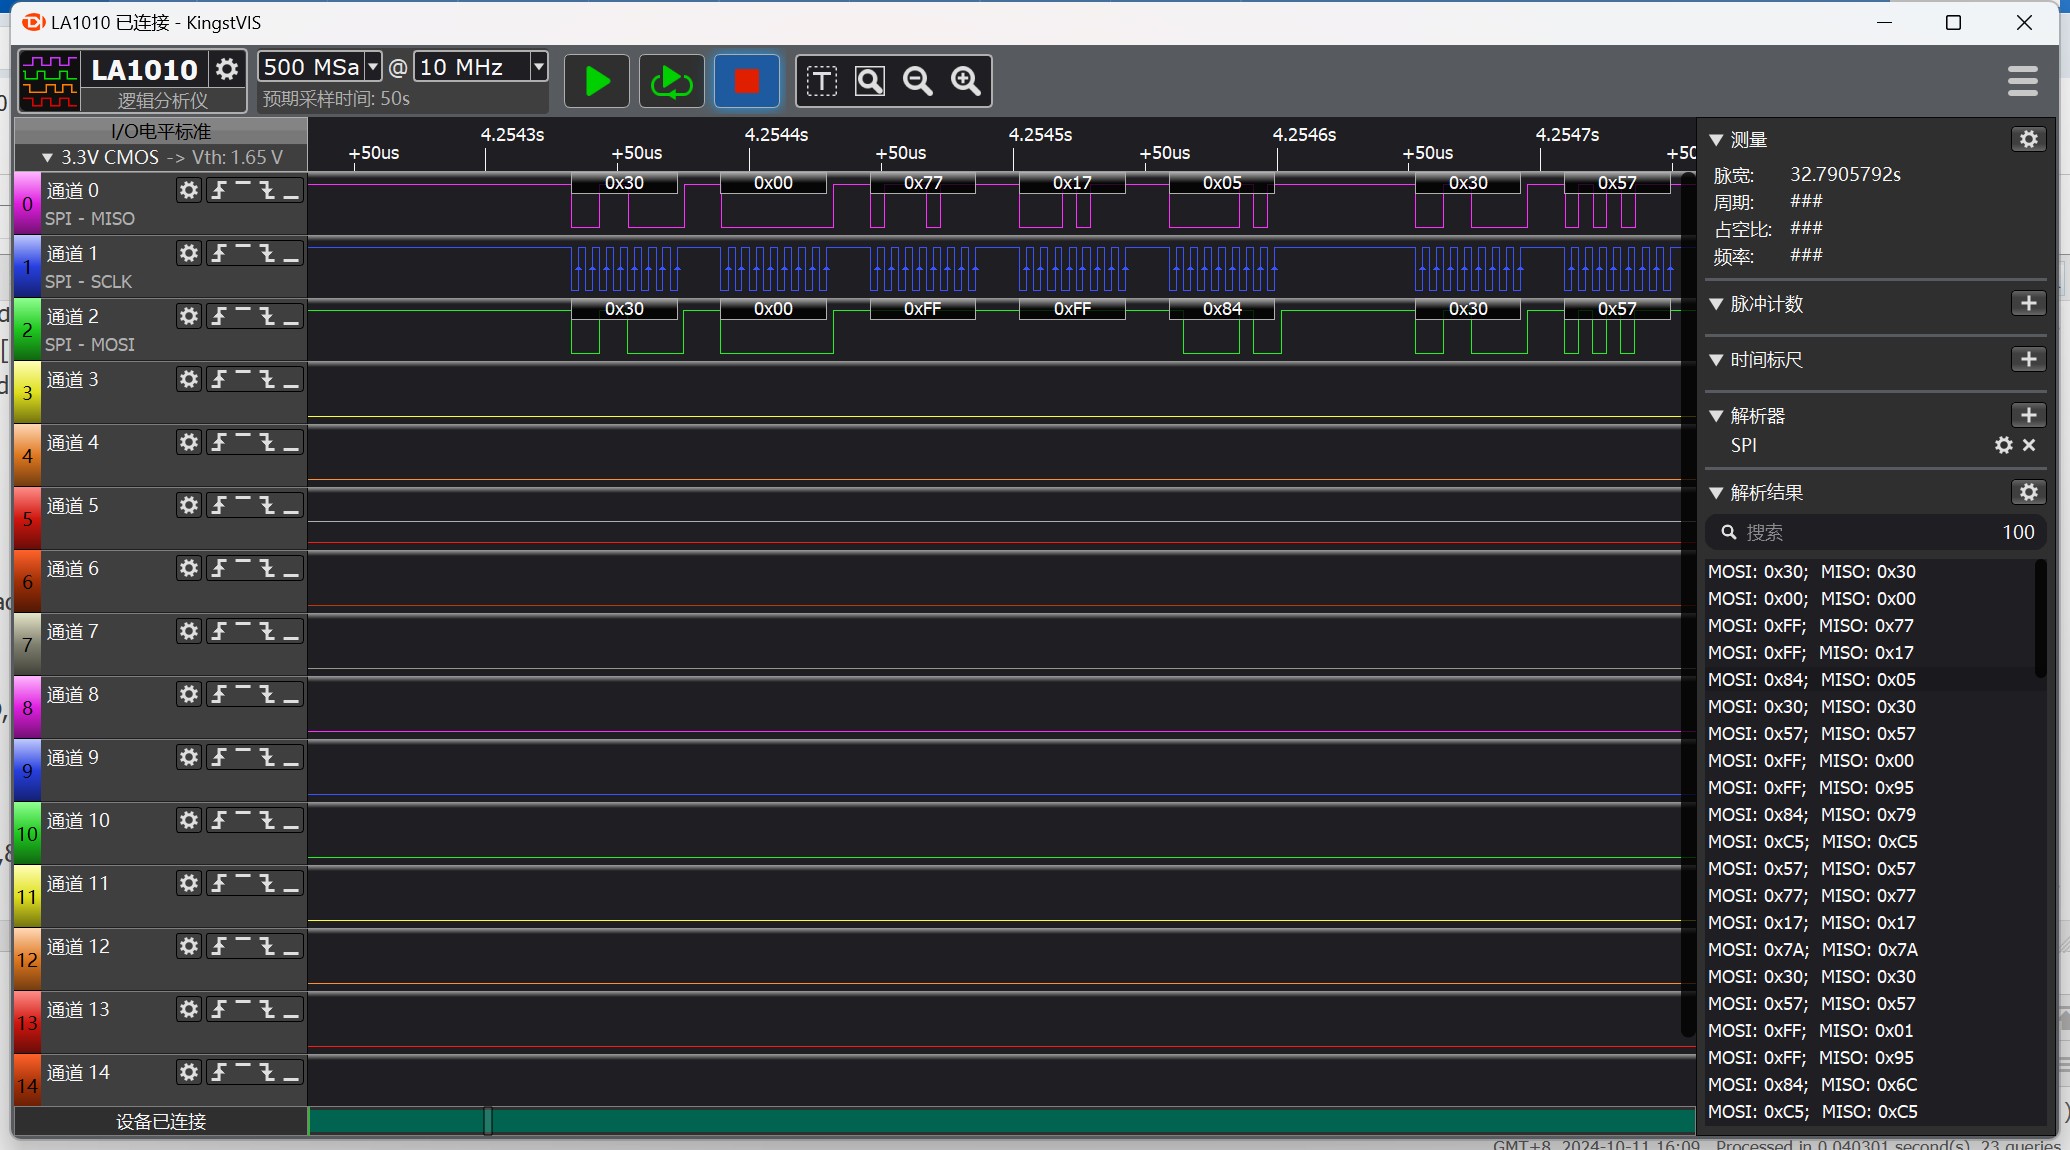Set high level trigger on 通道 9

click(243, 757)
